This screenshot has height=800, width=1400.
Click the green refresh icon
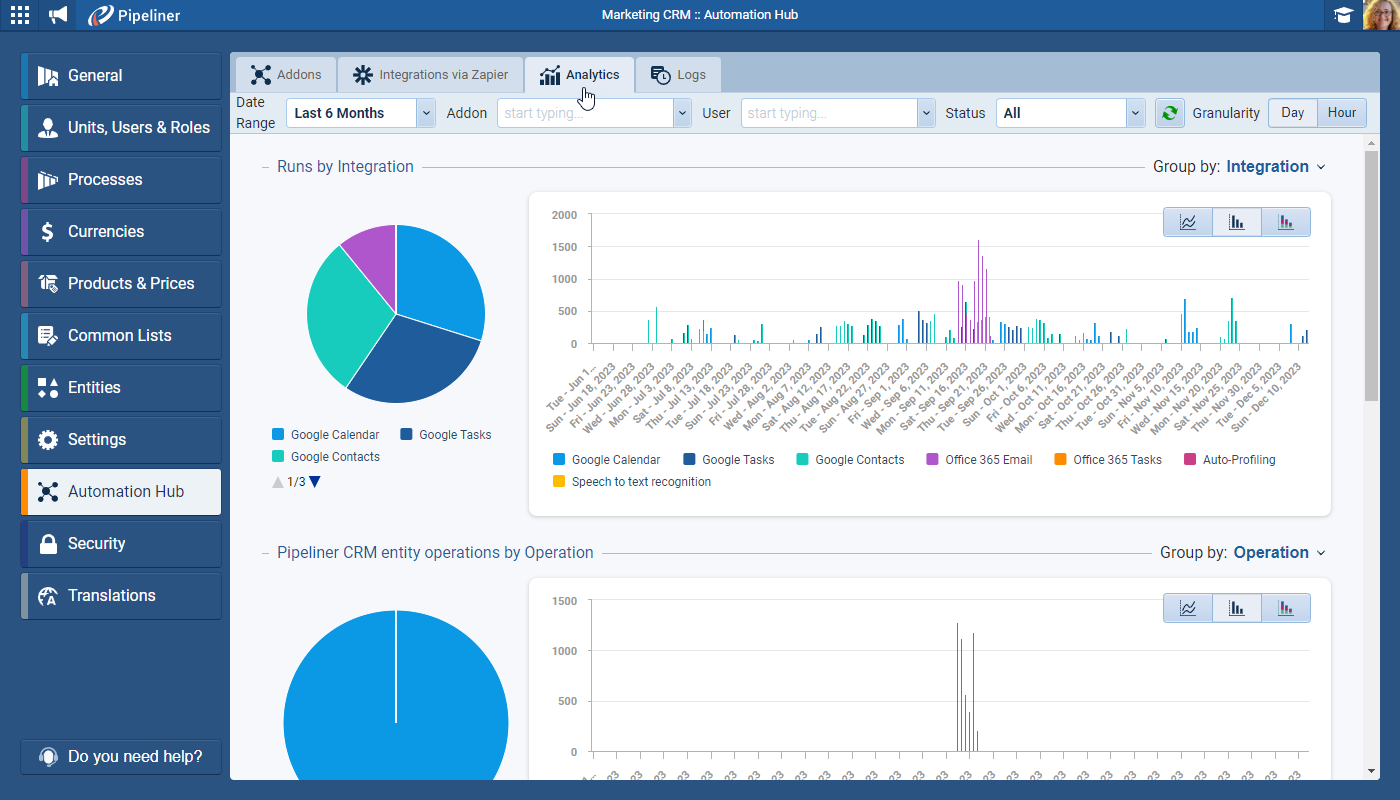(1168, 113)
